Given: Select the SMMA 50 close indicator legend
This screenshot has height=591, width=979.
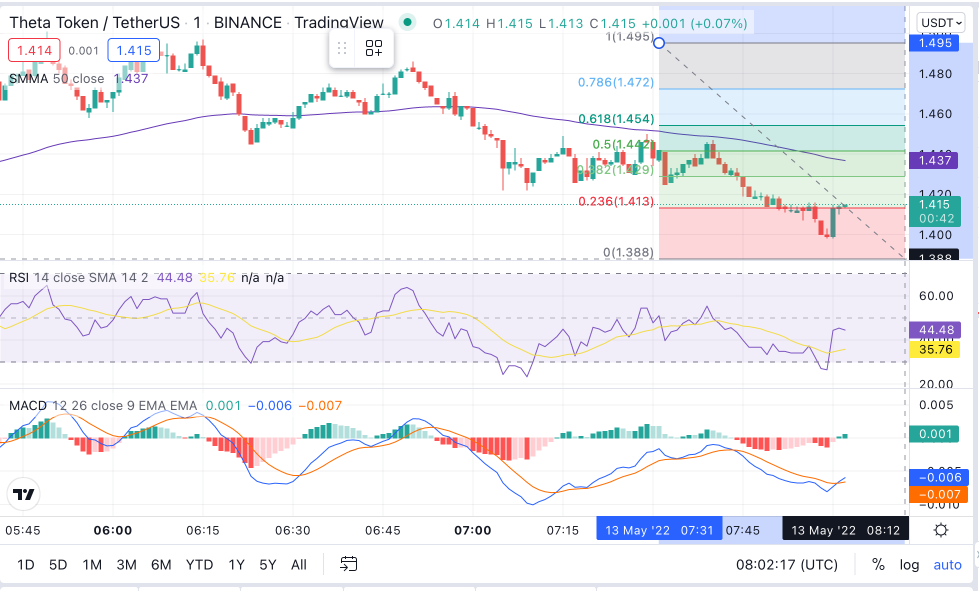Looking at the screenshot, I should [x=56, y=79].
